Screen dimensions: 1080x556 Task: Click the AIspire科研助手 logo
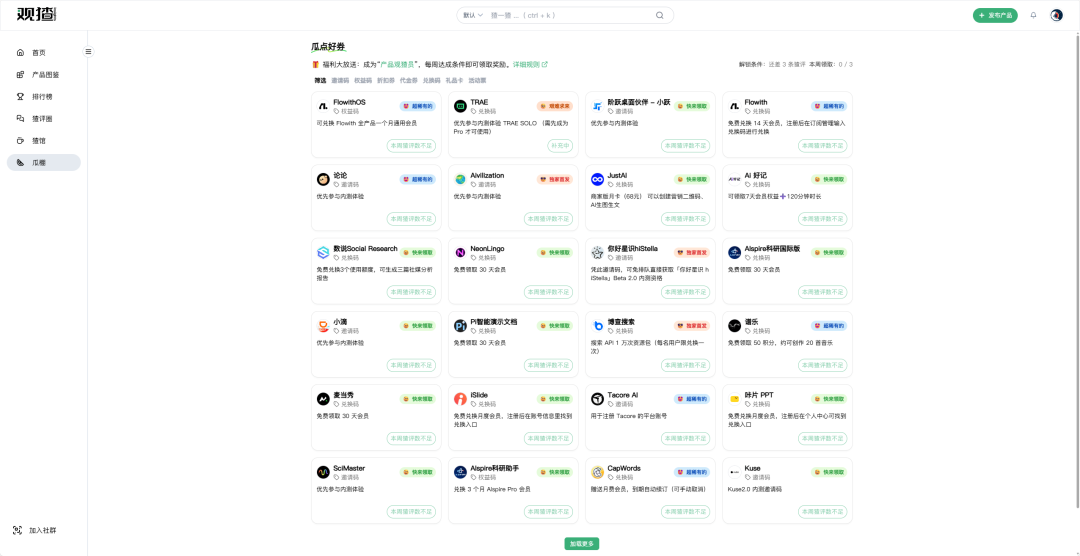460,473
